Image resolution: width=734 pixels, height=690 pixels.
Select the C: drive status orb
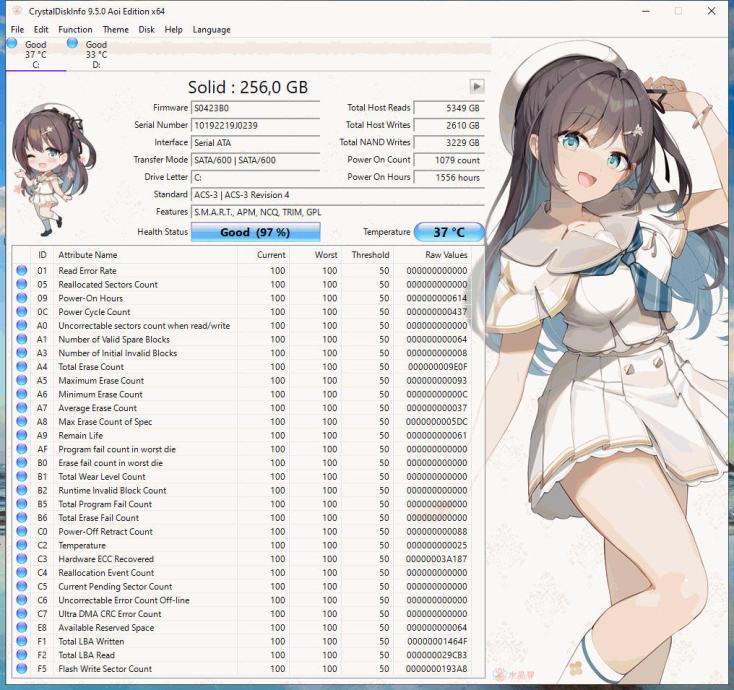pyautogui.click(x=12, y=43)
